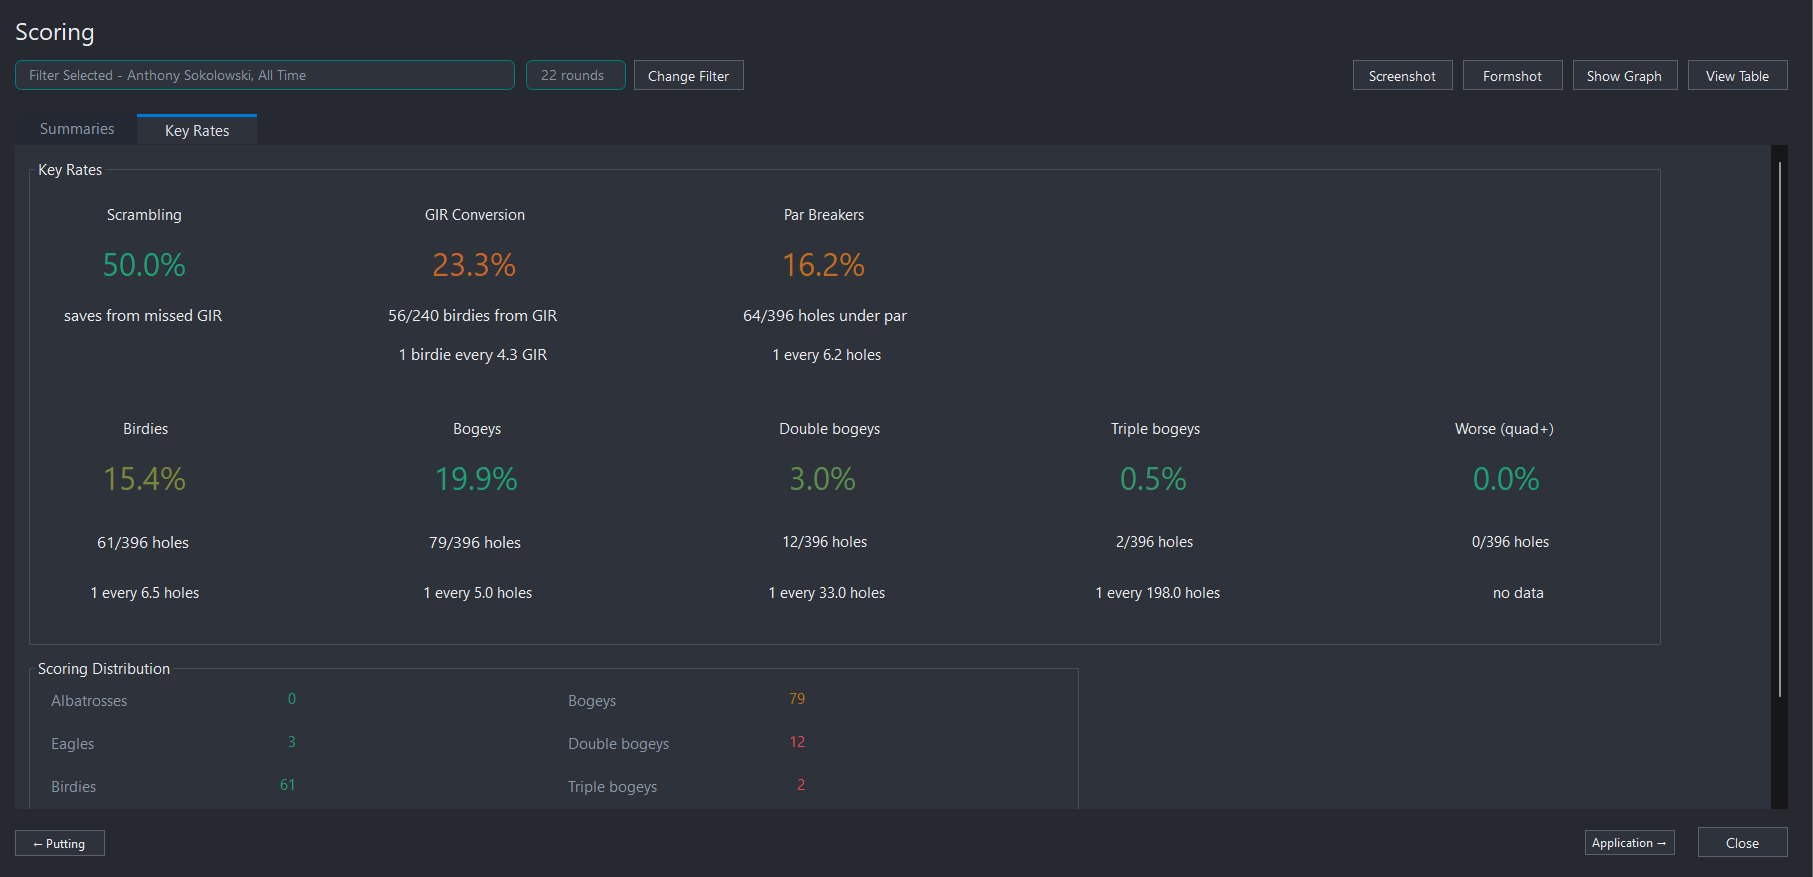Go forward to the Application page
The width and height of the screenshot is (1813, 877).
pos(1629,843)
